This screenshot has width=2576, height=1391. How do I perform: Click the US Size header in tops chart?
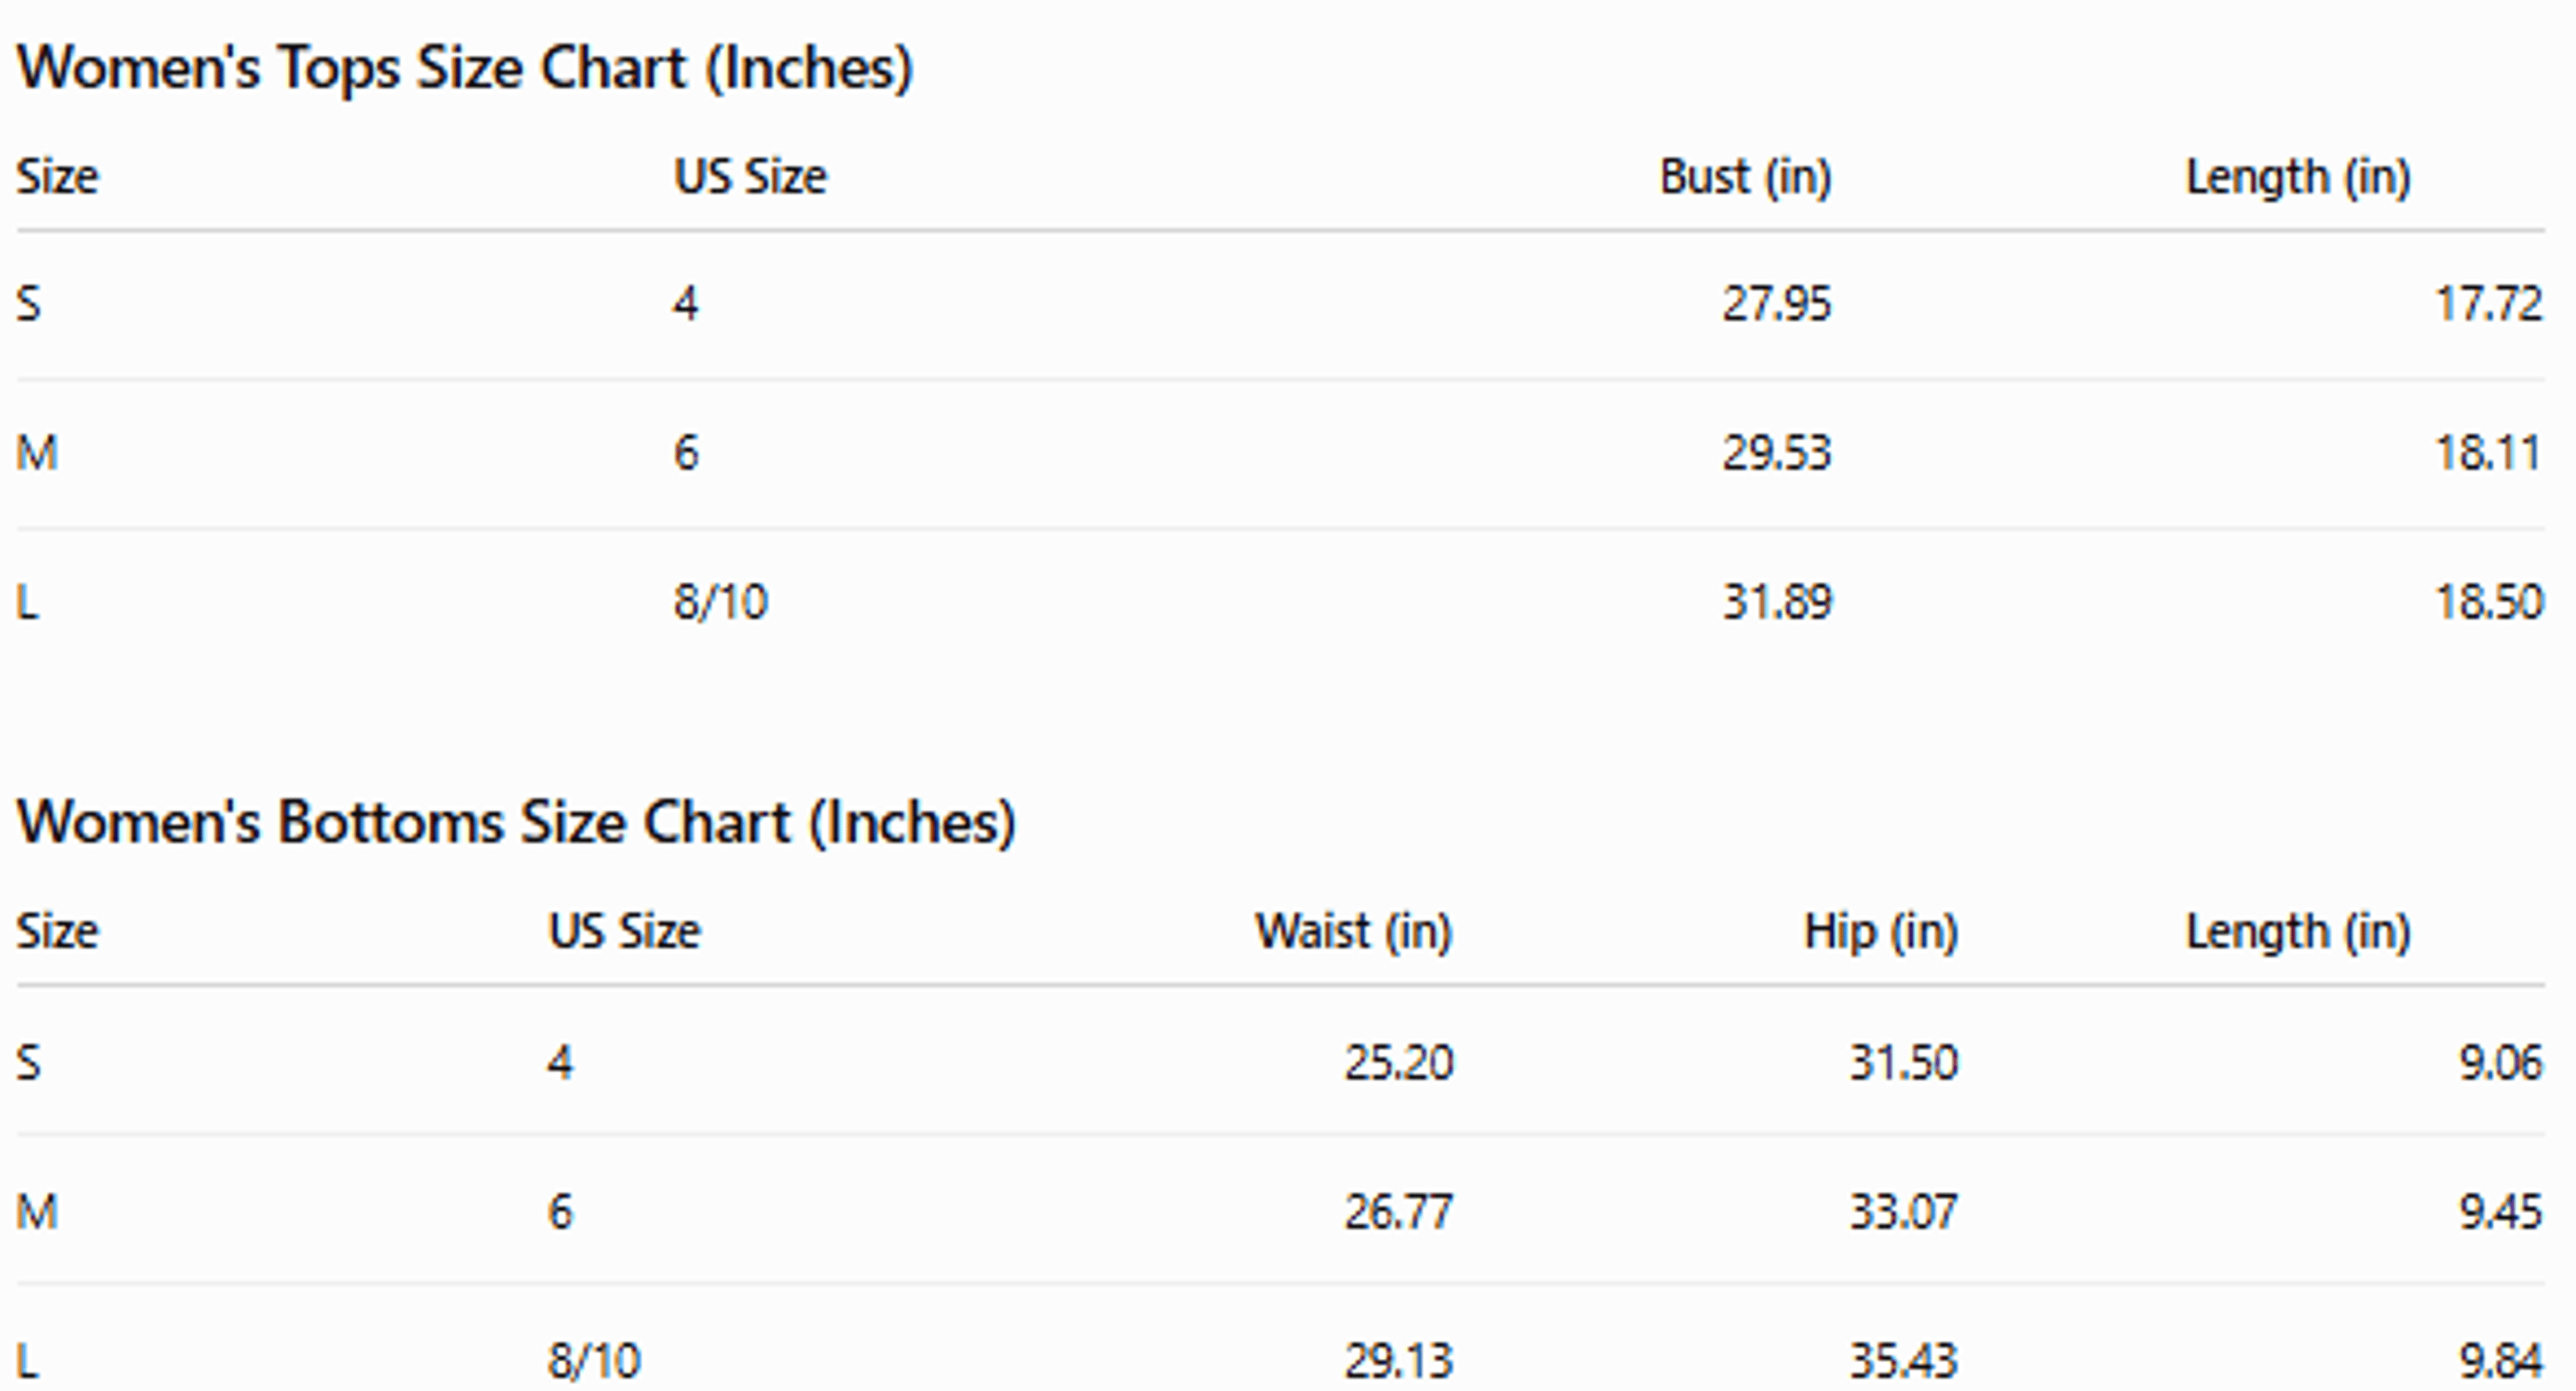click(x=750, y=177)
